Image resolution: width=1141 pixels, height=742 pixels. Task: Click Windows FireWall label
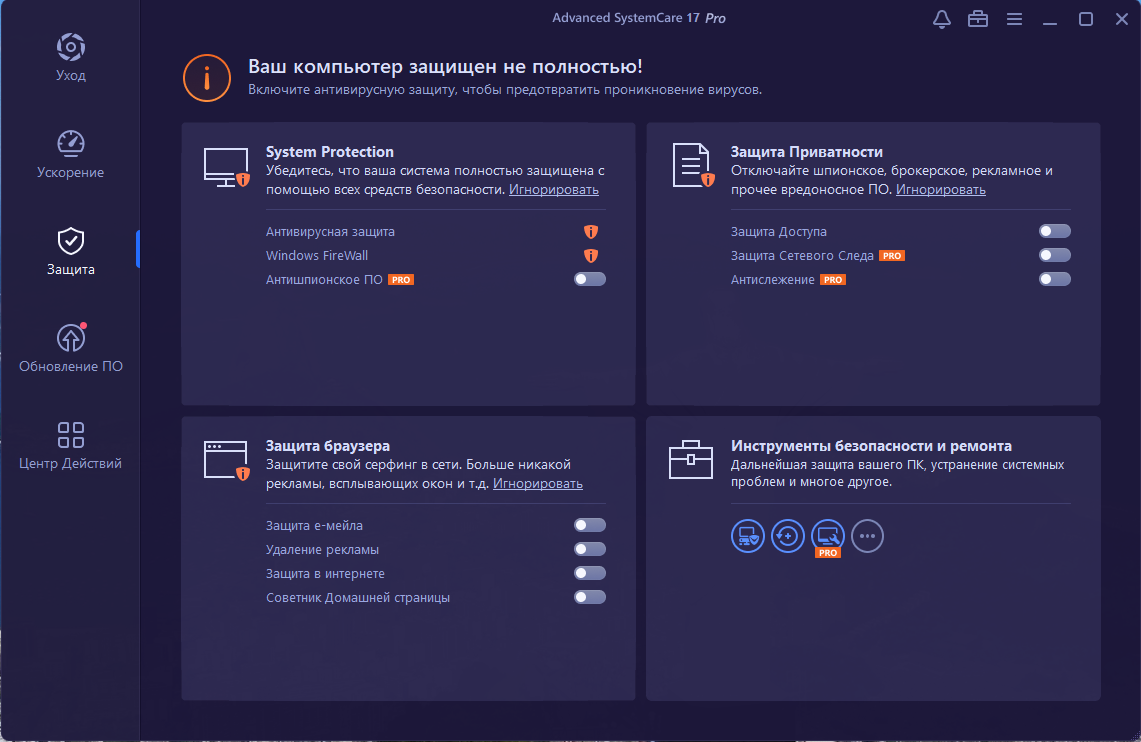click(x=317, y=255)
